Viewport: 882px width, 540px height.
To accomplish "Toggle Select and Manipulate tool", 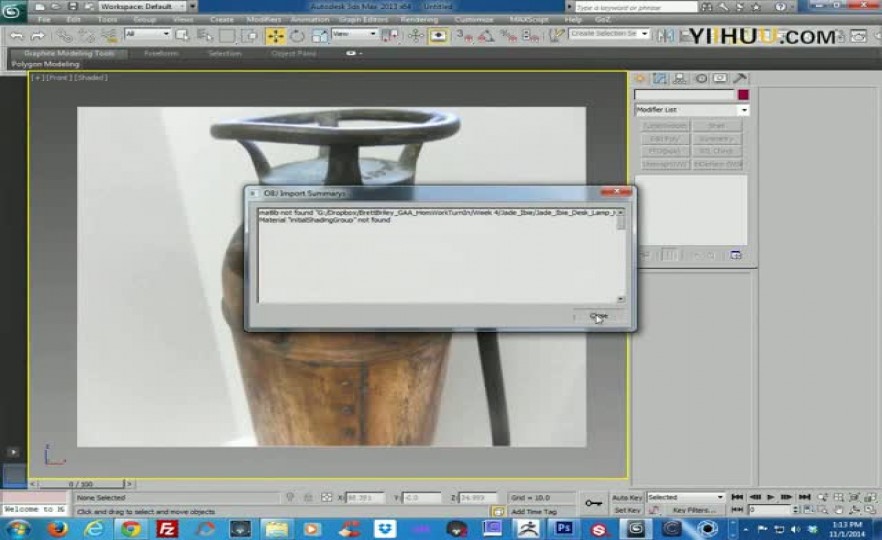I will [x=416, y=36].
